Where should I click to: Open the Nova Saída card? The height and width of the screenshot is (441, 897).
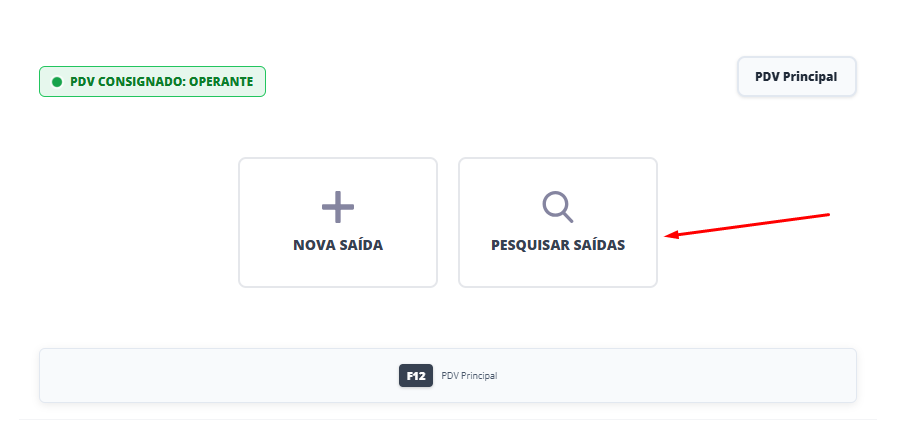[338, 223]
